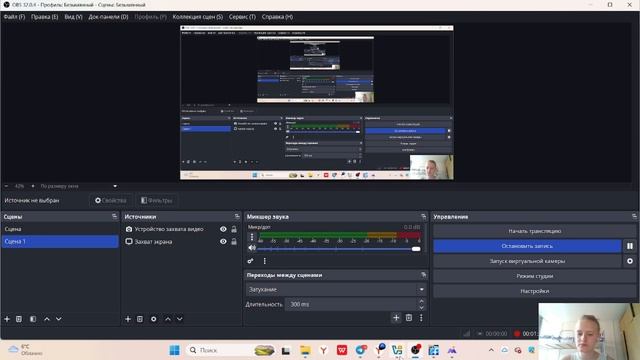Open scene filters icon in Сцены panel
This screenshot has height=360, width=640.
[33, 319]
